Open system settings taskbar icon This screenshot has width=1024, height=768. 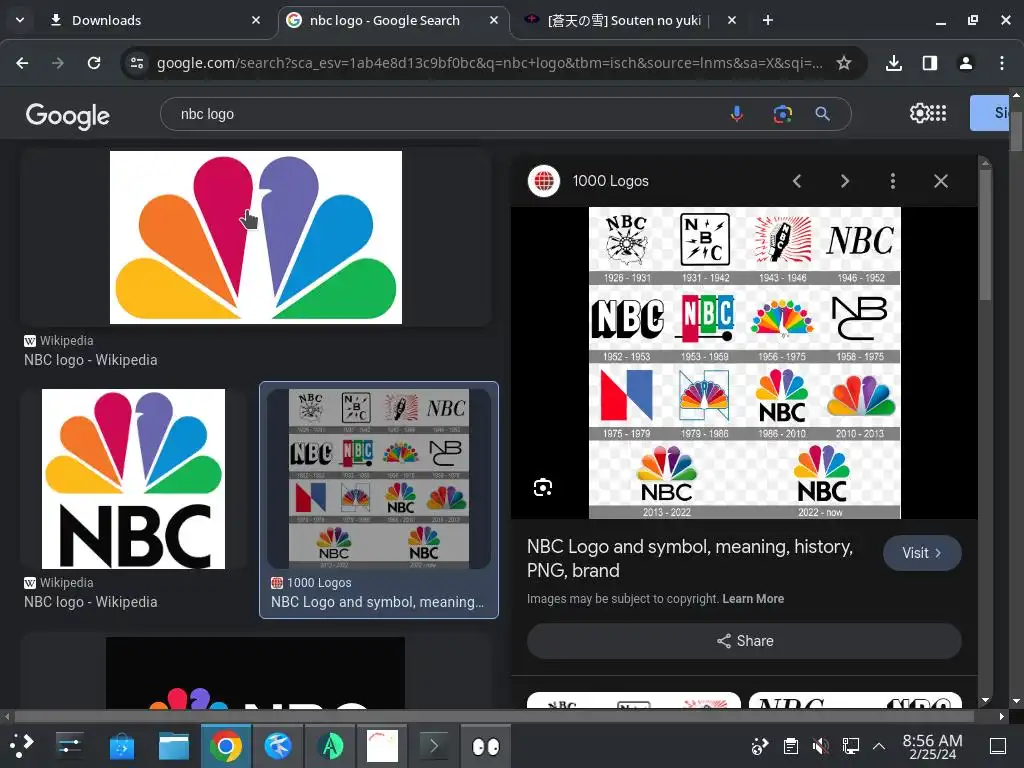[x=69, y=746]
